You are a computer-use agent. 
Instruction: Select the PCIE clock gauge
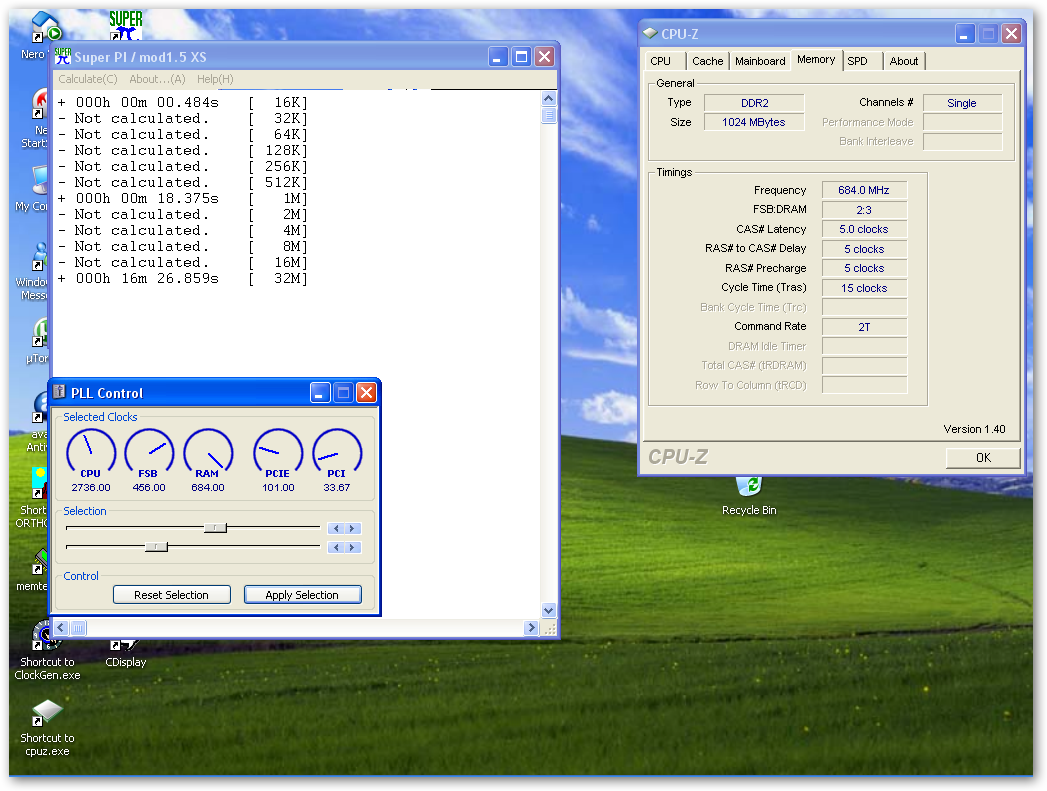coord(278,461)
